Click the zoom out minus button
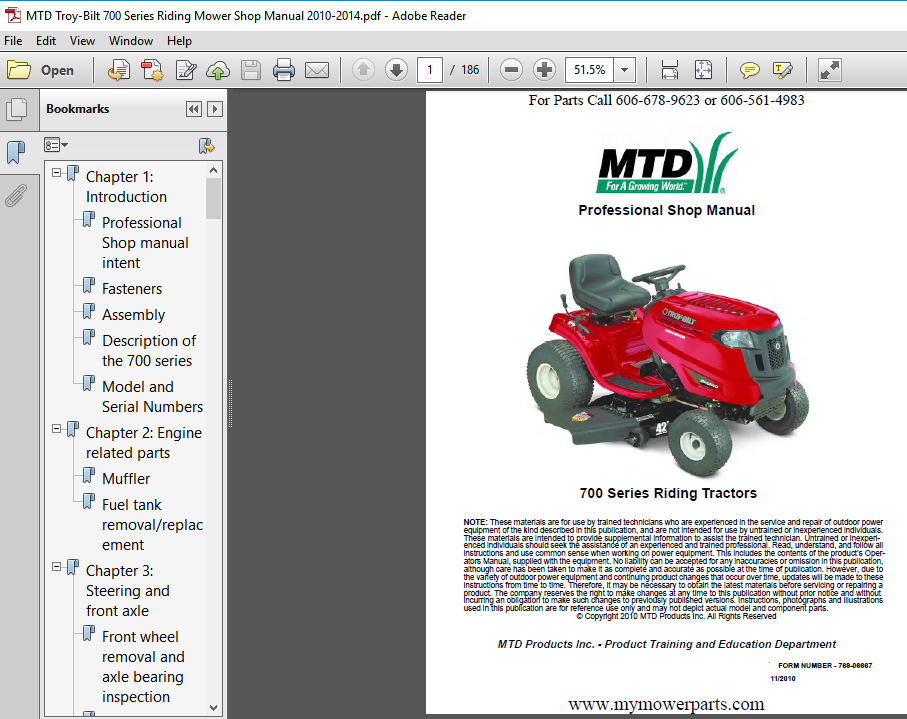This screenshot has width=907, height=719. click(511, 70)
